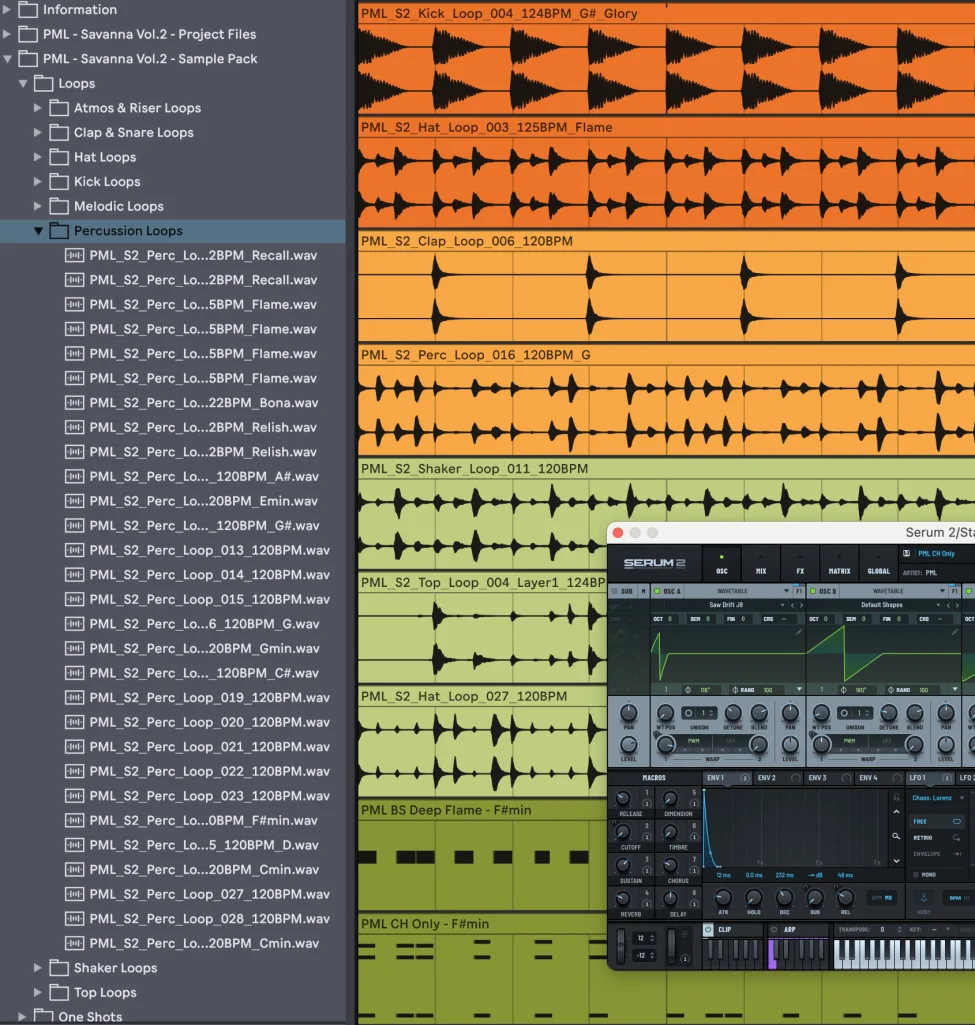
Task: Click the LFO HOST anchor icon
Action: (924, 897)
